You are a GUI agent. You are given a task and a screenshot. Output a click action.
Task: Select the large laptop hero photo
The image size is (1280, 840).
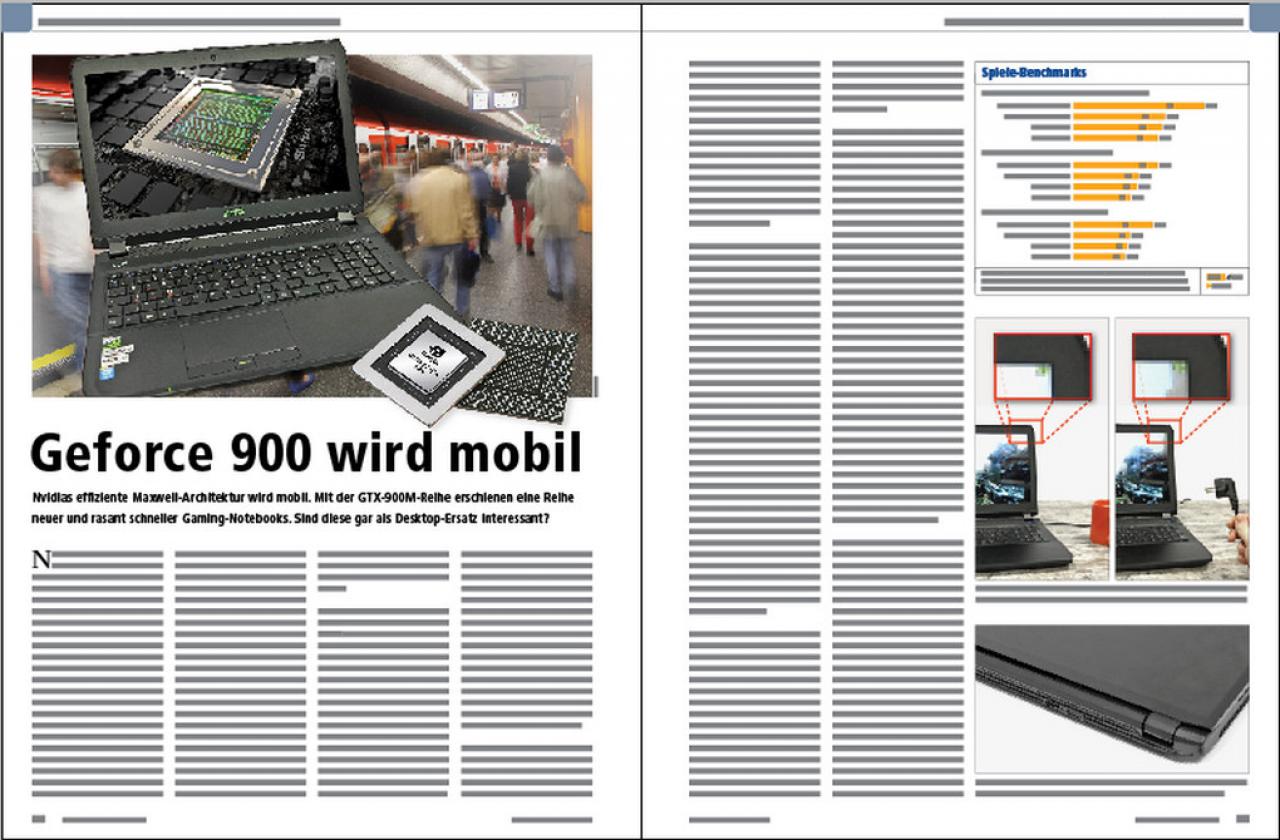coord(312,225)
